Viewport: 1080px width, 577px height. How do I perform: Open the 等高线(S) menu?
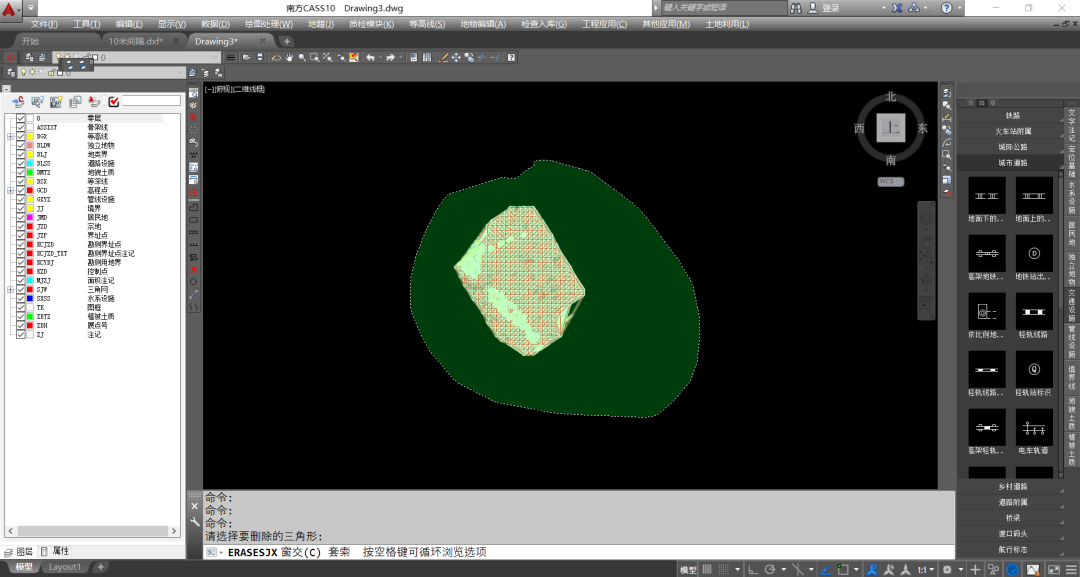tap(427, 24)
